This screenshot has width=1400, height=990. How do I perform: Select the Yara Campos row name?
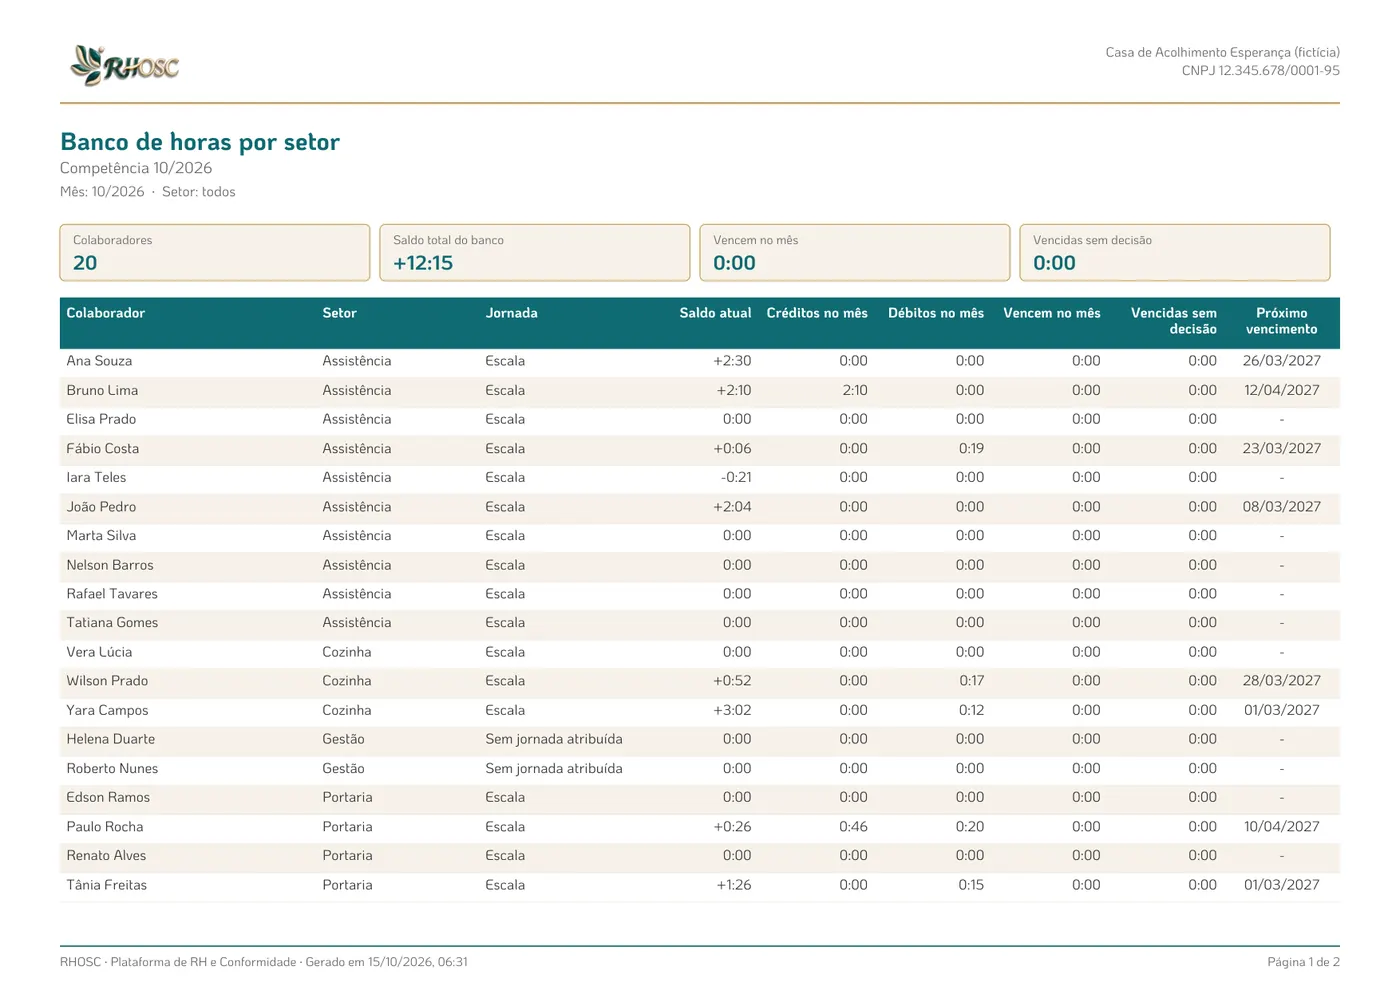pyautogui.click(x=107, y=711)
